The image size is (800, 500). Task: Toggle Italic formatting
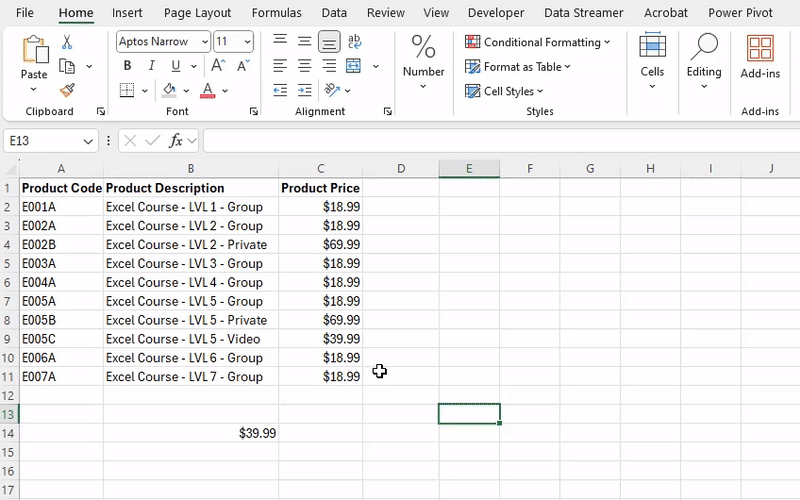click(152, 66)
